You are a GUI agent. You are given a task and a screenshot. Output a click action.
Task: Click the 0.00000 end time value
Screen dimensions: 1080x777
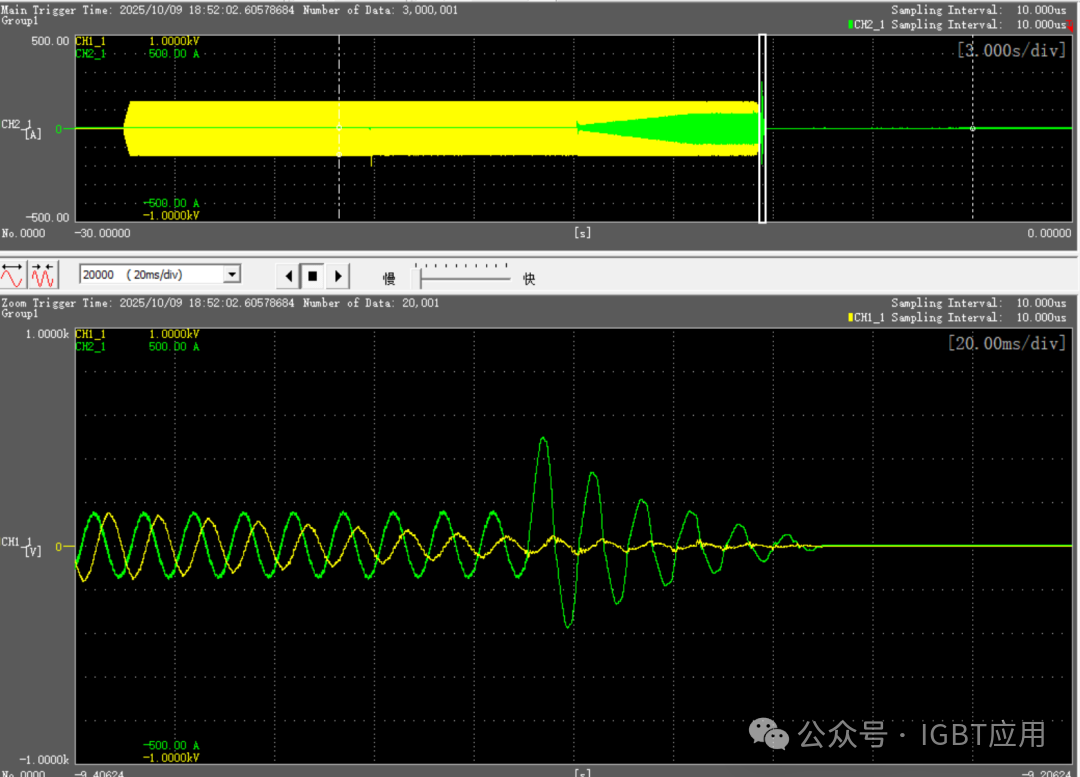(1049, 234)
